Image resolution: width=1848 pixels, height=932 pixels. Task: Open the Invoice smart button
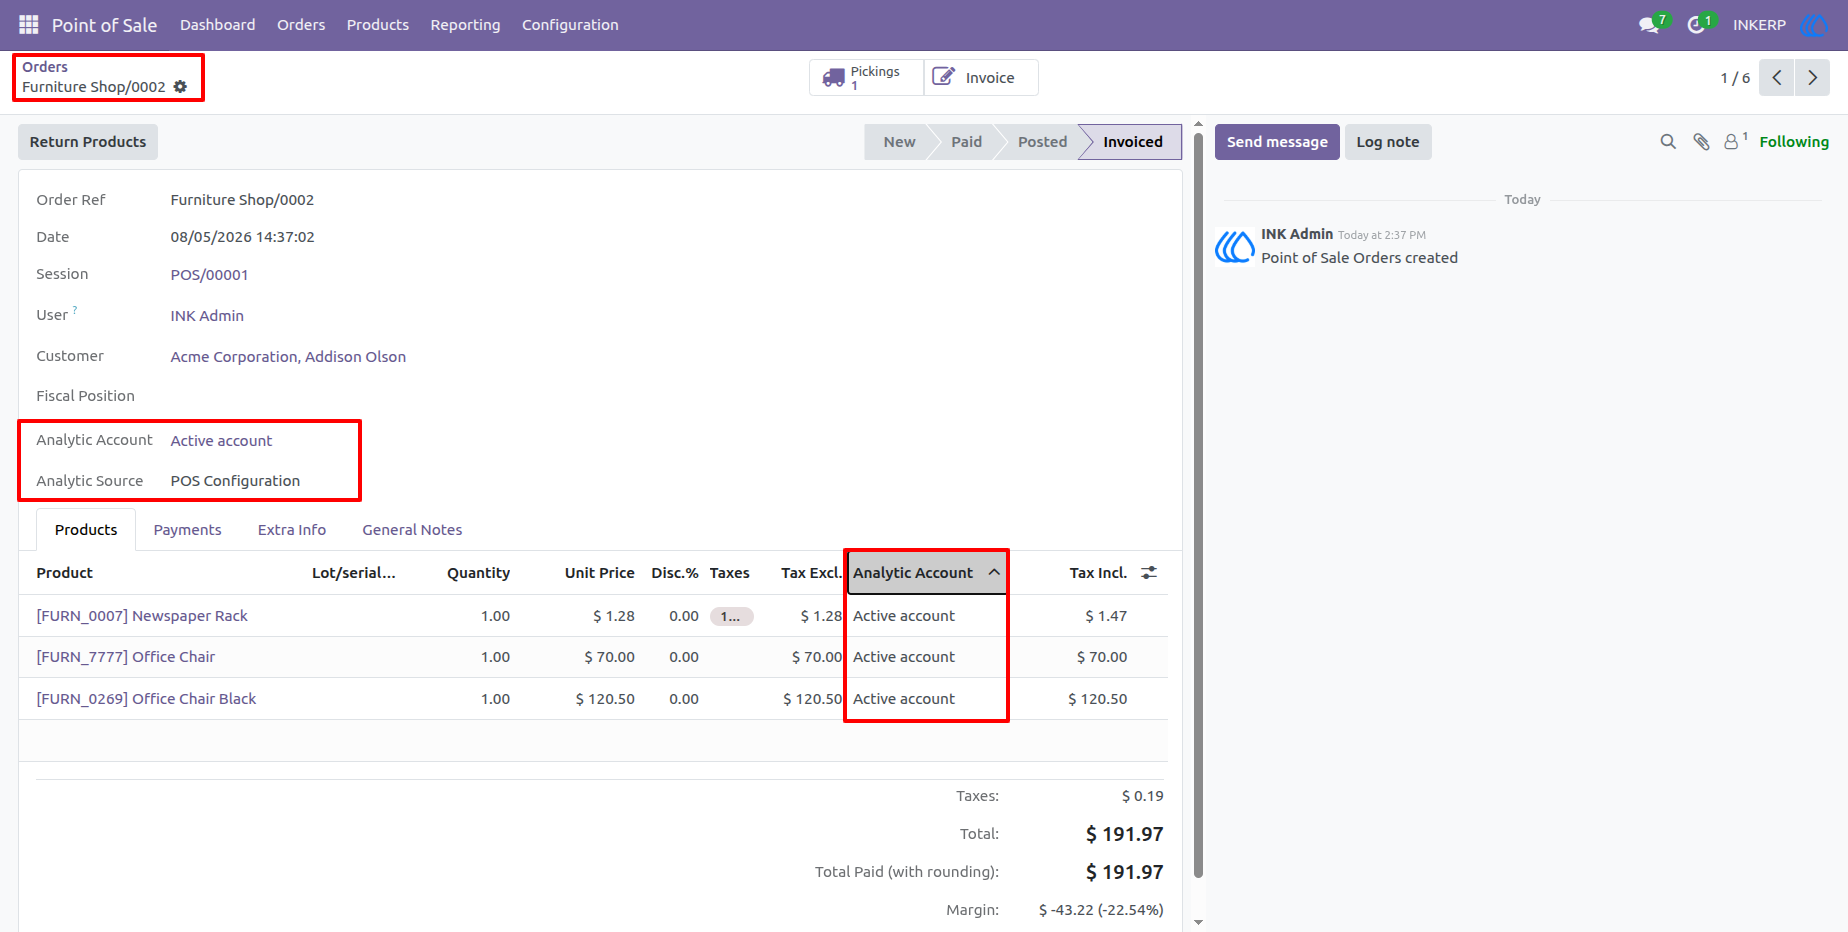pos(981,78)
